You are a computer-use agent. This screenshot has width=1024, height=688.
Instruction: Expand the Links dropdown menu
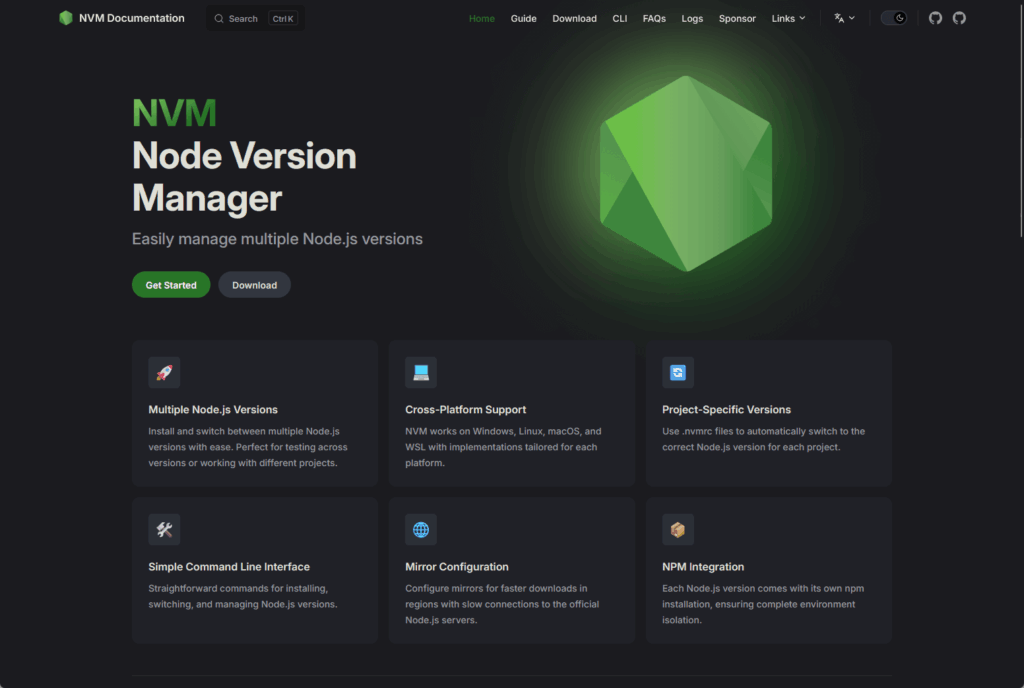pos(788,18)
